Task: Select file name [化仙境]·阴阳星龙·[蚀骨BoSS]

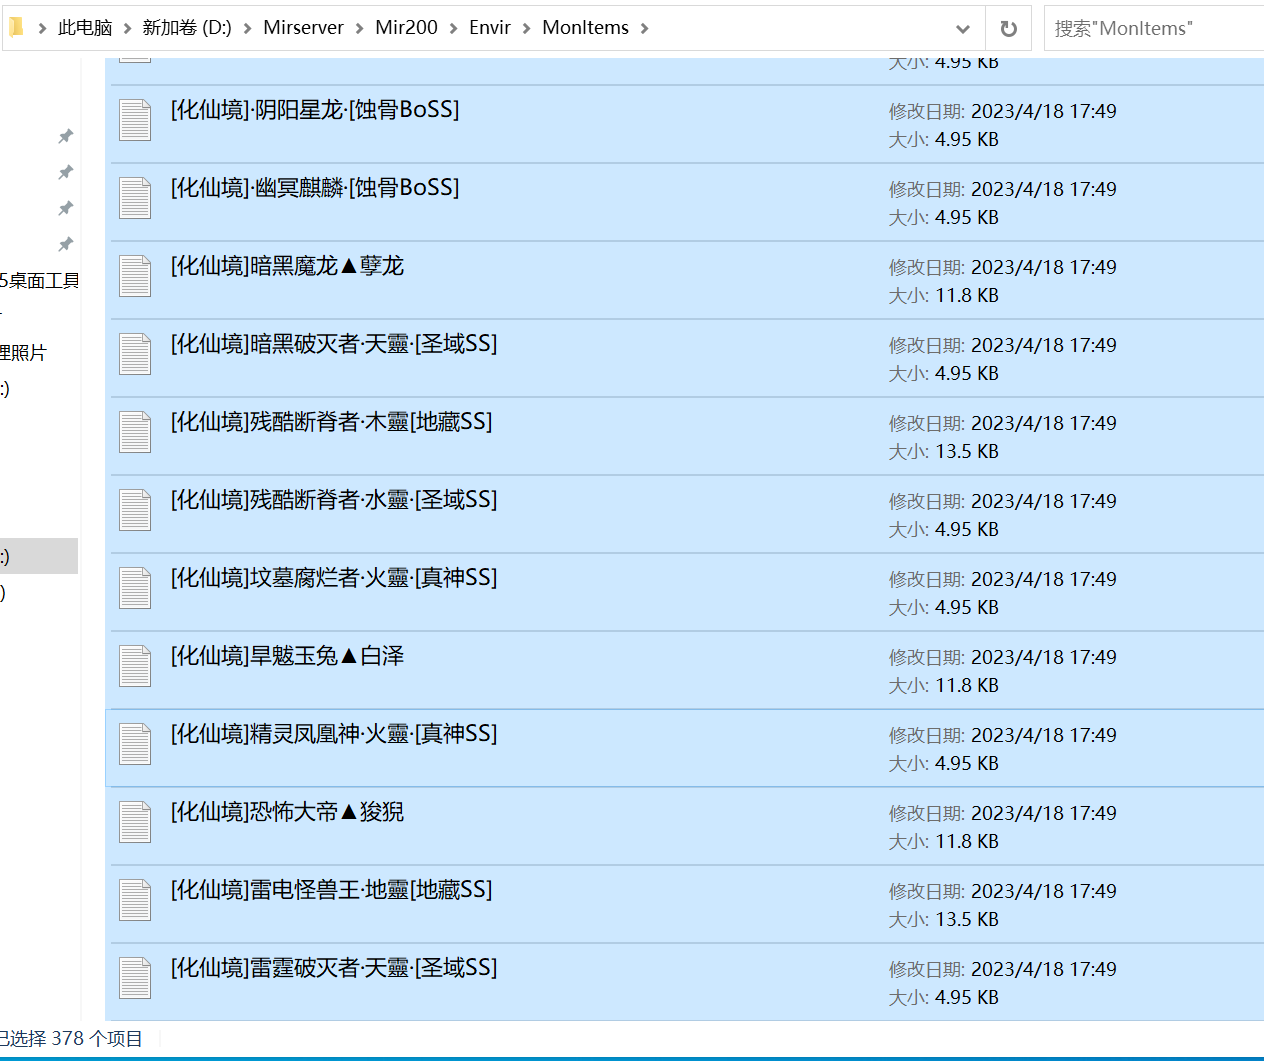Action: coord(315,110)
